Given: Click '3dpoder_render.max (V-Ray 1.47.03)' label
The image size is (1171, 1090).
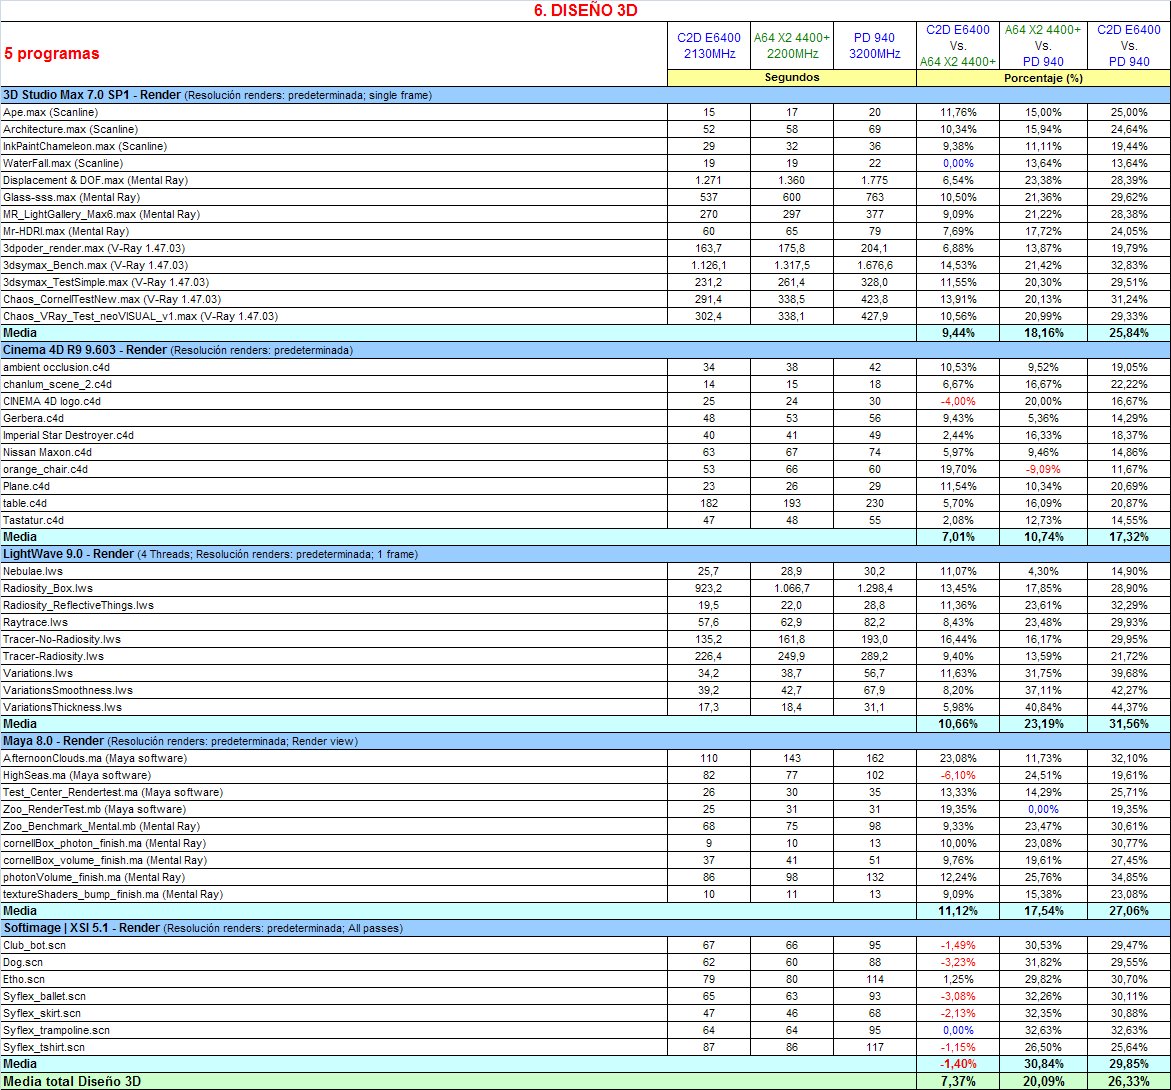Looking at the screenshot, I should [x=94, y=248].
